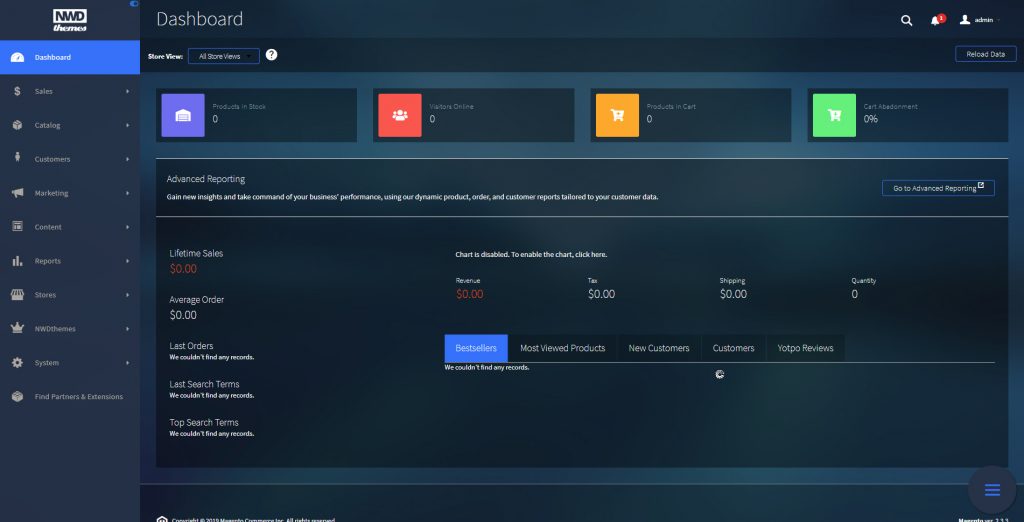Click the NWD themes logo

tap(70, 20)
